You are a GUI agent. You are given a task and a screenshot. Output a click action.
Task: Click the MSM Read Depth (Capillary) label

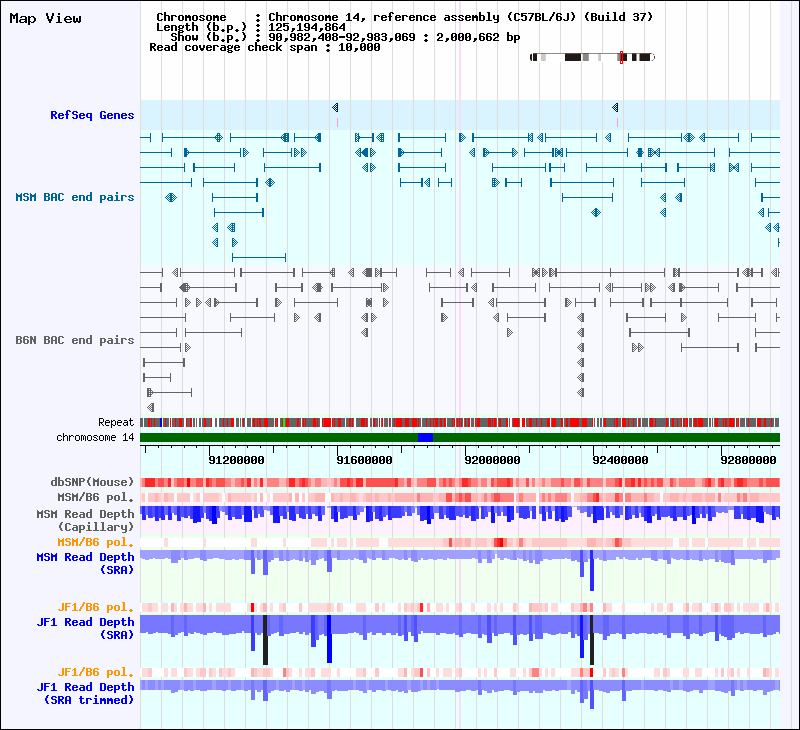pyautogui.click(x=85, y=520)
